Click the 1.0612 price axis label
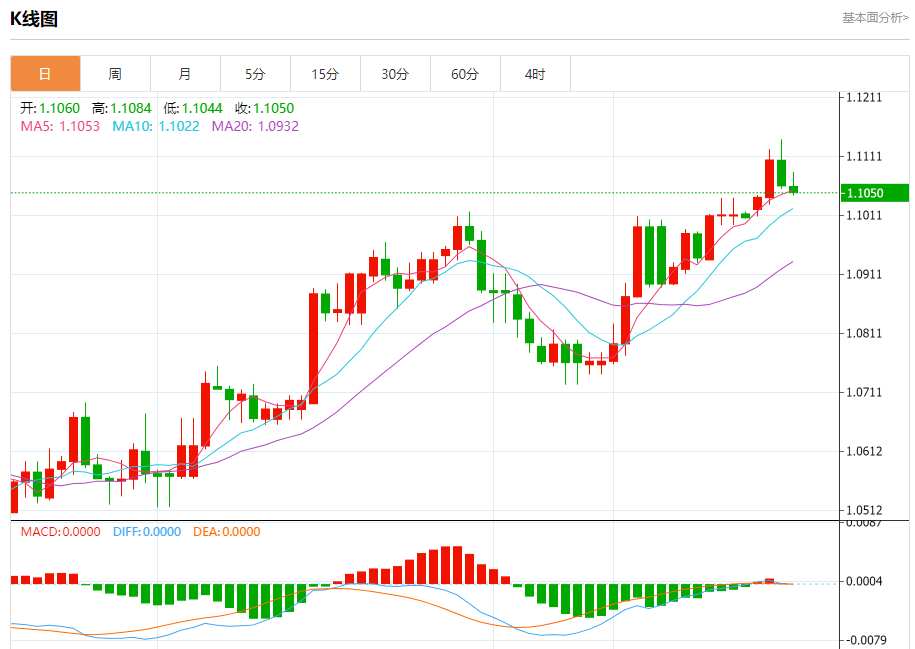 click(x=864, y=451)
